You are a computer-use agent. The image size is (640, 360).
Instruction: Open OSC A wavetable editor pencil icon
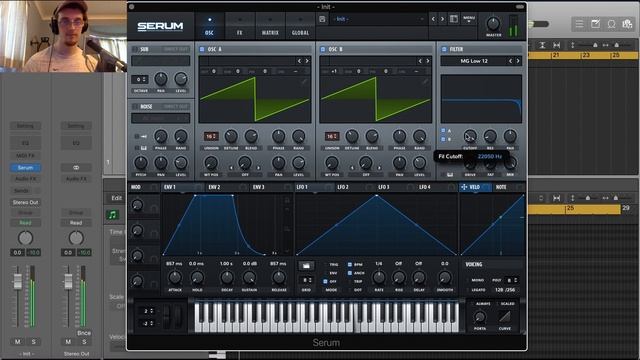[x=304, y=81]
